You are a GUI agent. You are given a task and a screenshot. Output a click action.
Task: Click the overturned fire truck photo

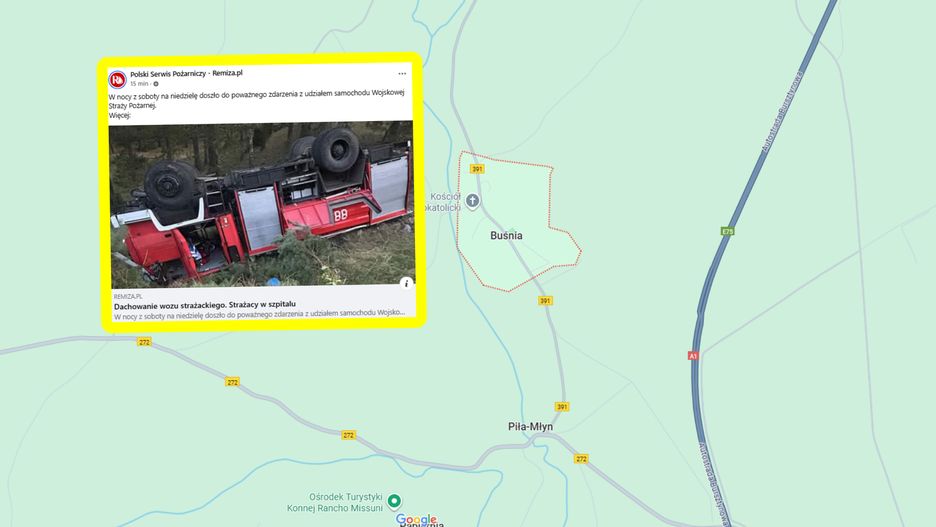(261, 205)
